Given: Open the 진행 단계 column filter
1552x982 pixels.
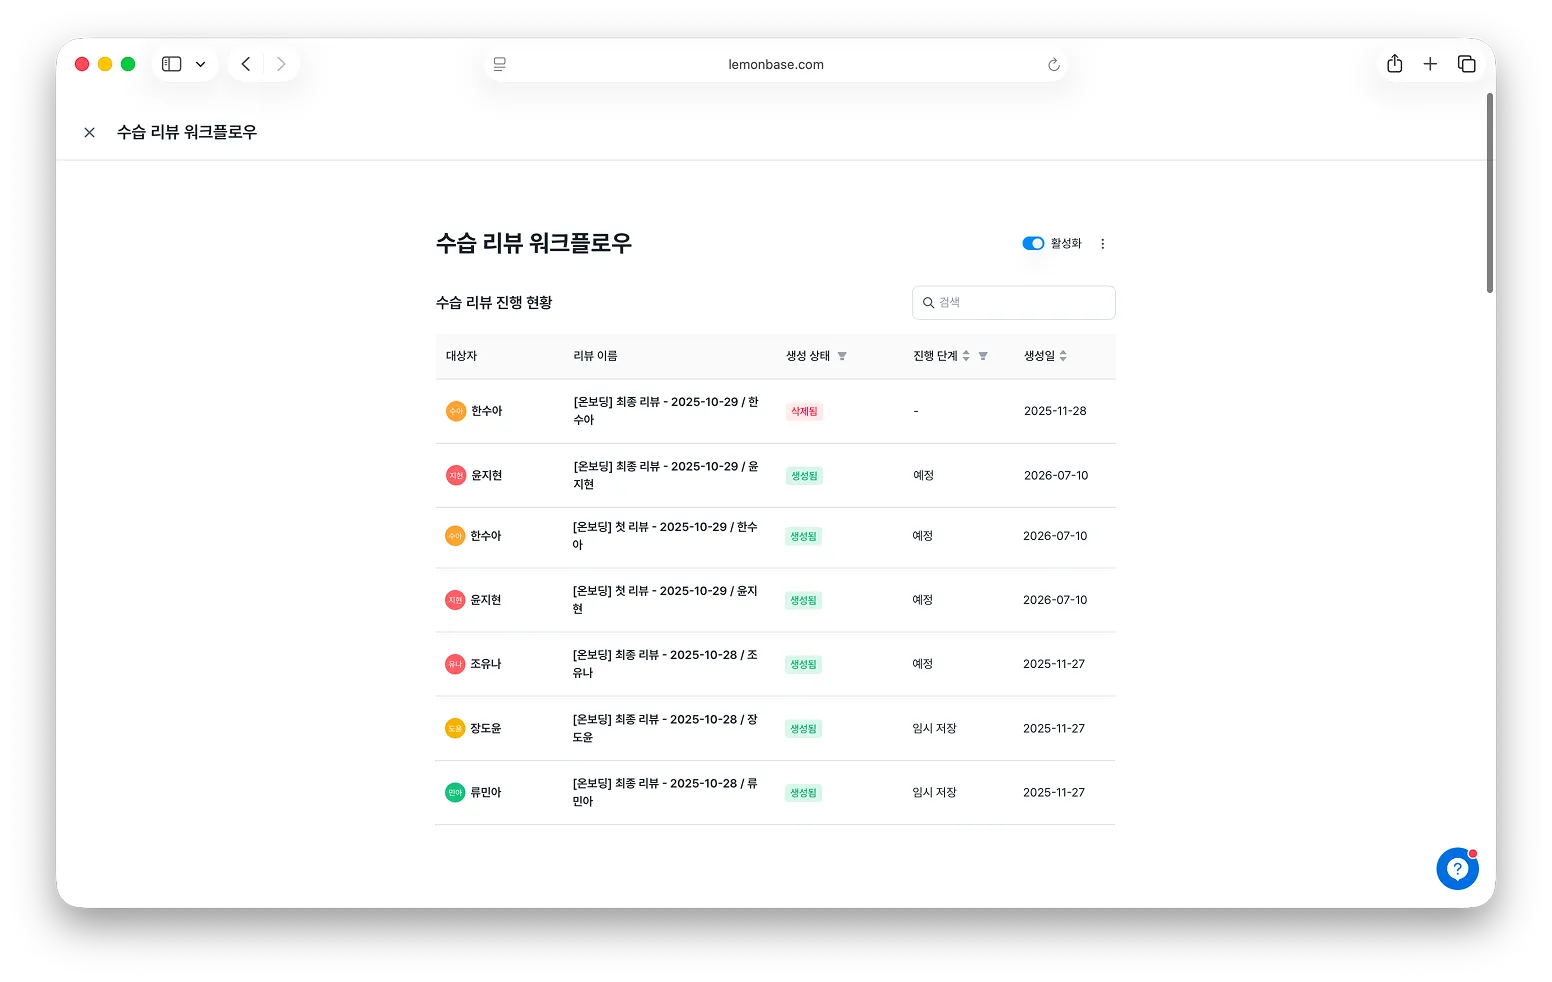Looking at the screenshot, I should [x=983, y=356].
